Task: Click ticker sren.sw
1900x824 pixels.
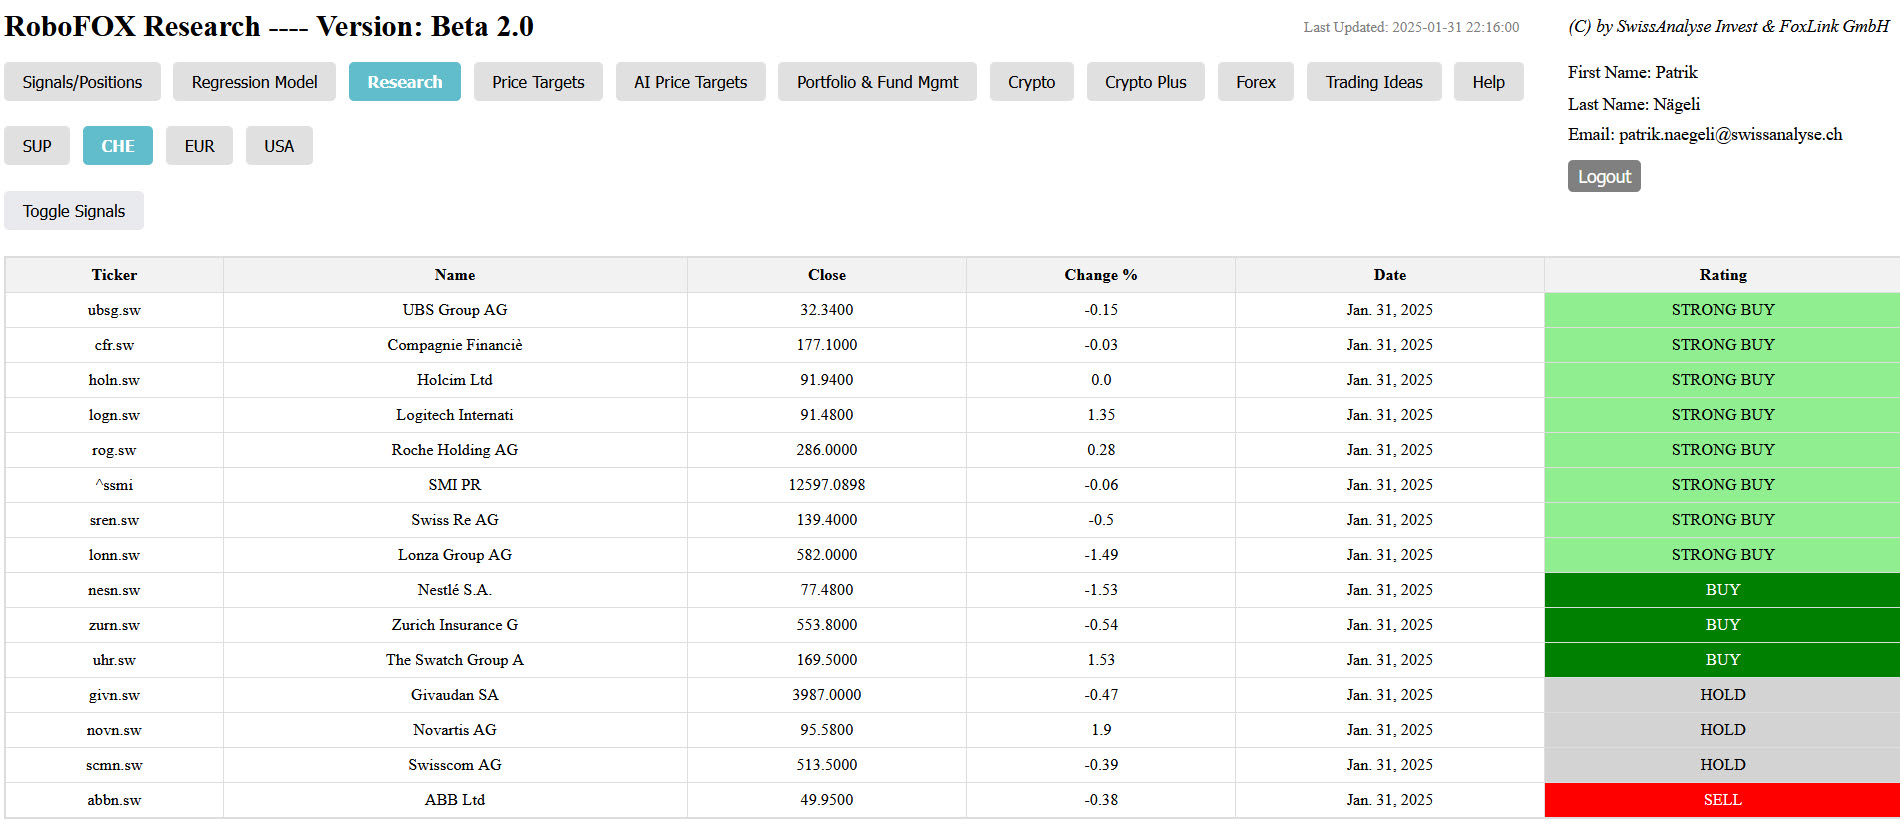Action: click(x=114, y=520)
